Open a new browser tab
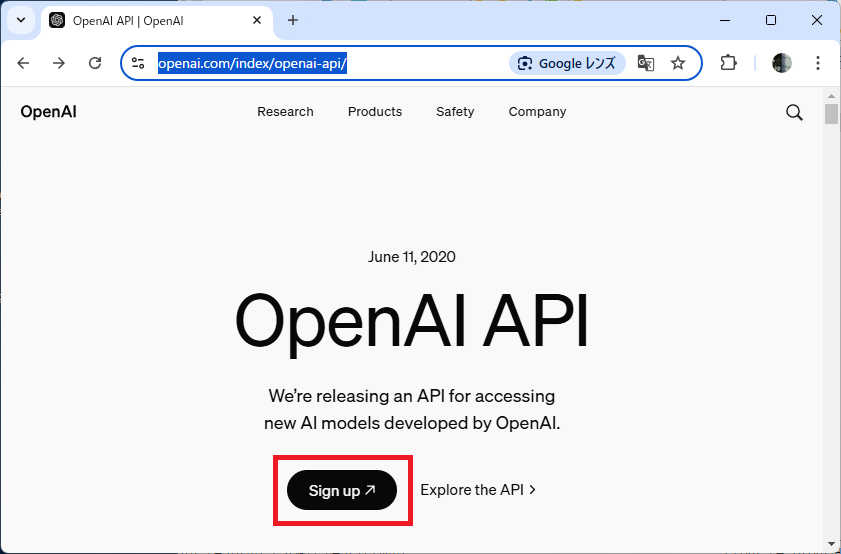 (292, 20)
